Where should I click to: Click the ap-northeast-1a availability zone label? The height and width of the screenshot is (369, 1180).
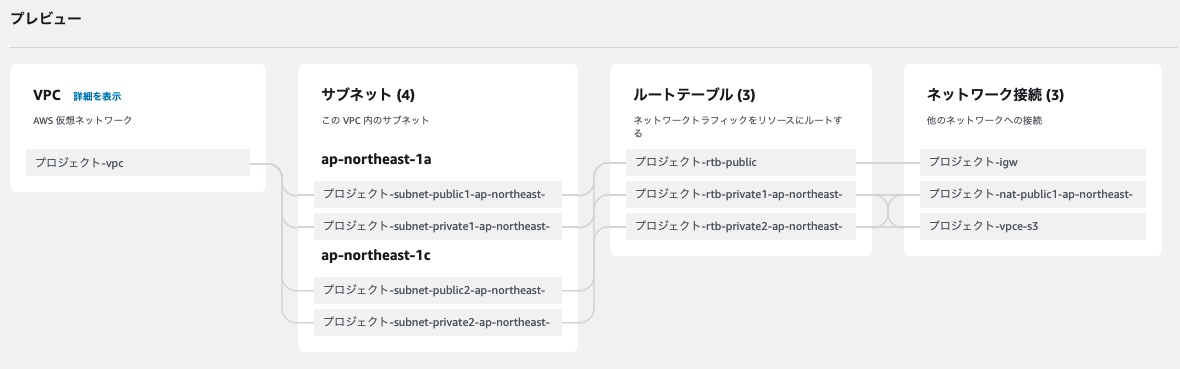pyautogui.click(x=376, y=160)
